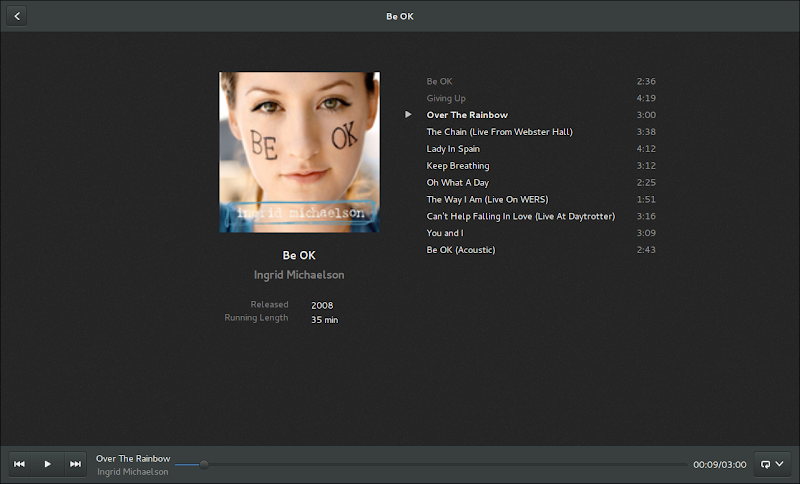Click the duration '1:51' of The Way I Am
The image size is (800, 484).
646,199
